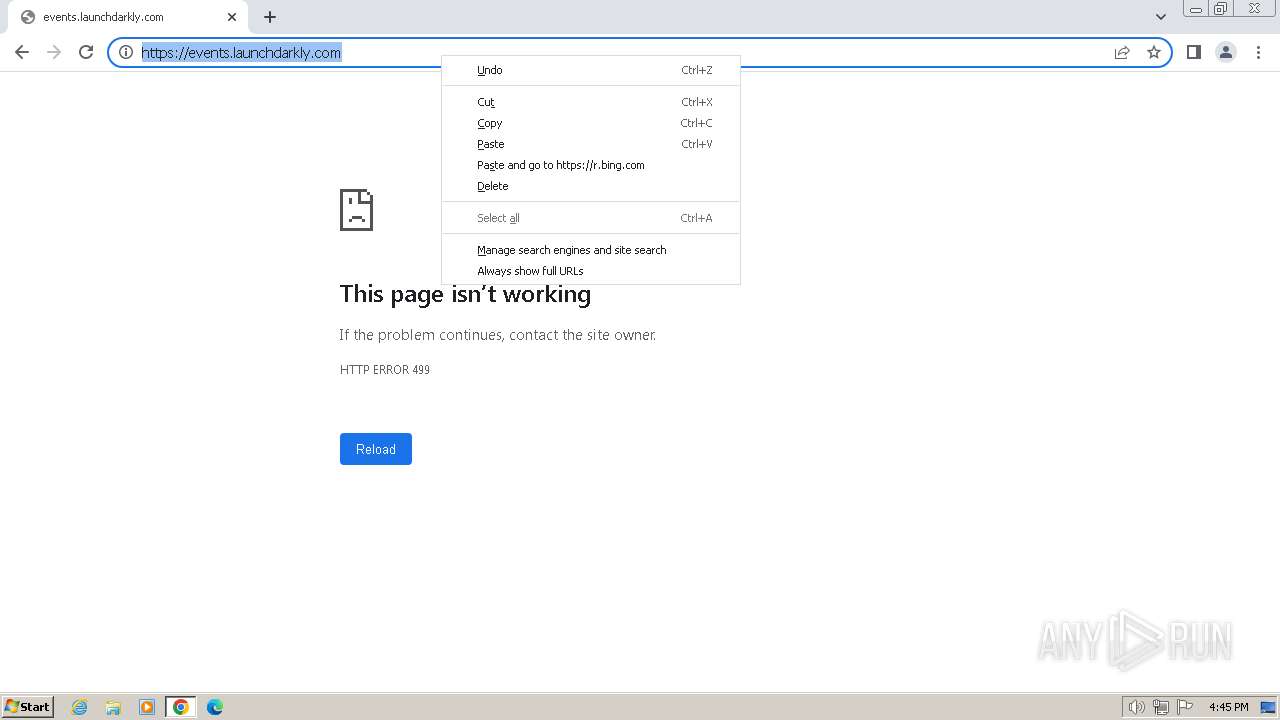Open Manage search engines and site search
The image size is (1280, 720).
(x=591, y=250)
